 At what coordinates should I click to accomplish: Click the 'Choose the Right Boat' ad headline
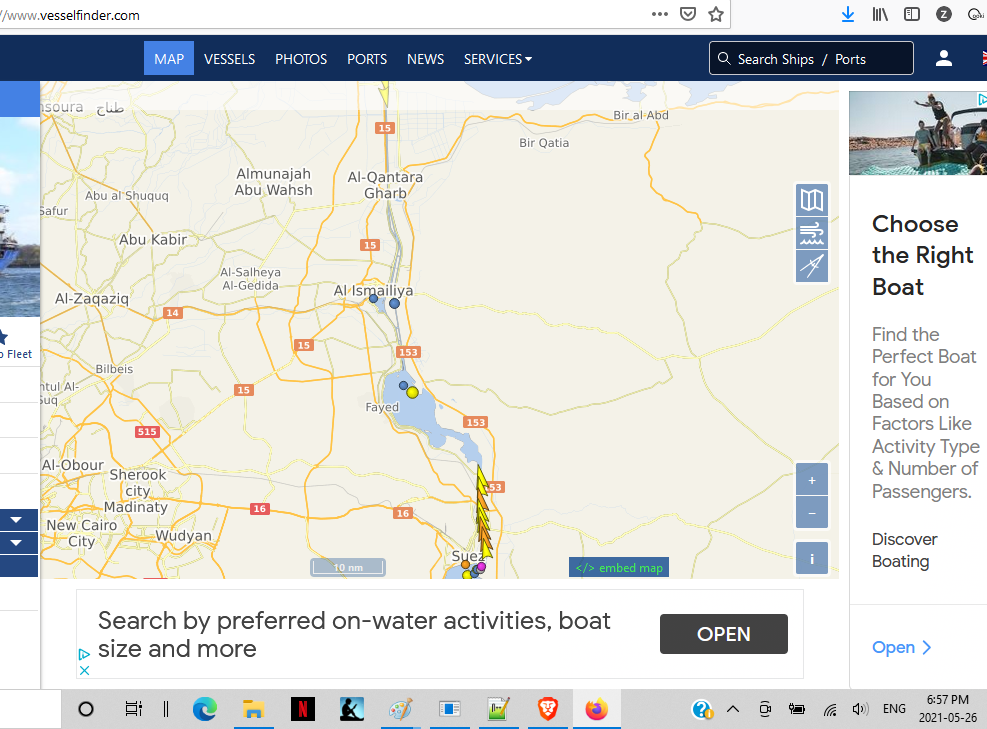pyautogui.click(x=922, y=255)
